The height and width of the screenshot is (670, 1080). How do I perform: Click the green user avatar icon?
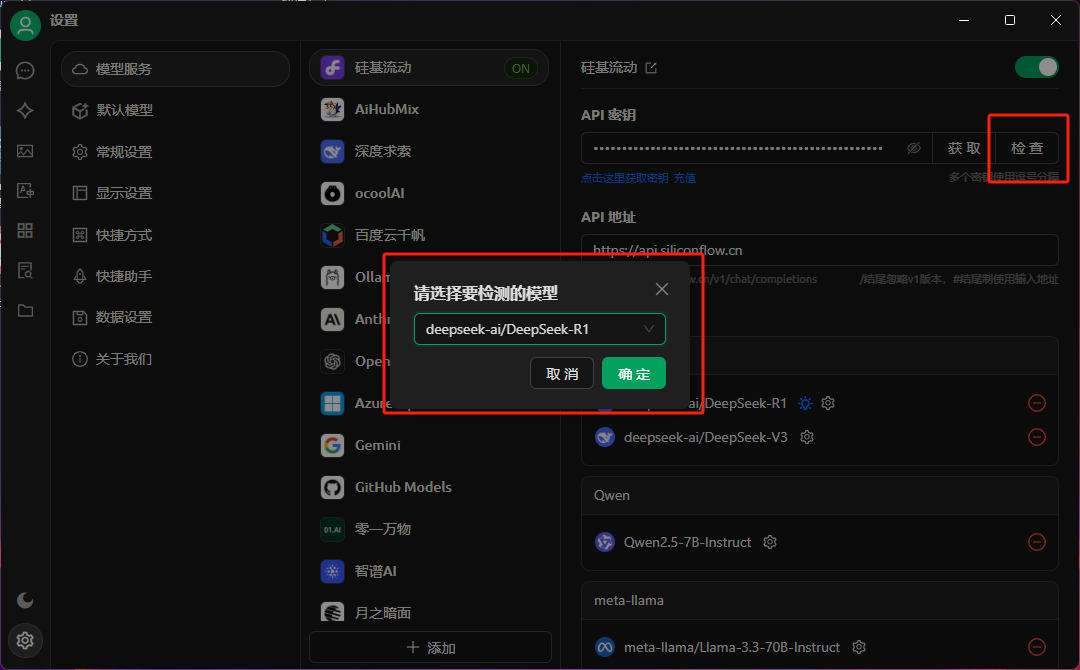click(25, 25)
